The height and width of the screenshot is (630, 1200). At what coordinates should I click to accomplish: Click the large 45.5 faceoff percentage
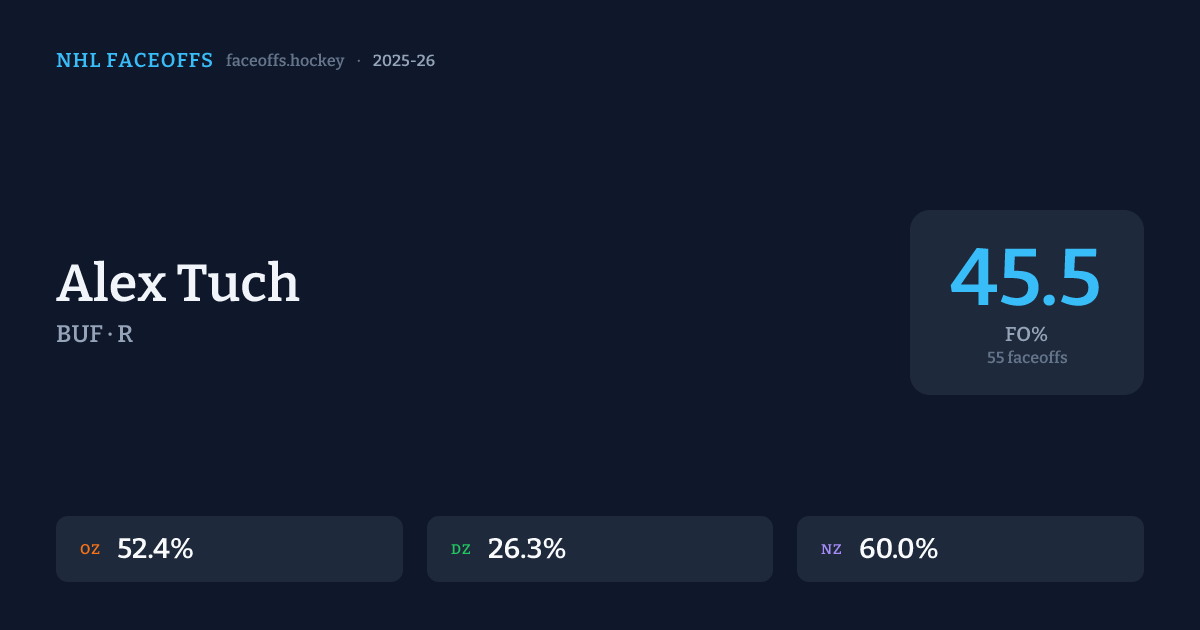pos(1025,279)
